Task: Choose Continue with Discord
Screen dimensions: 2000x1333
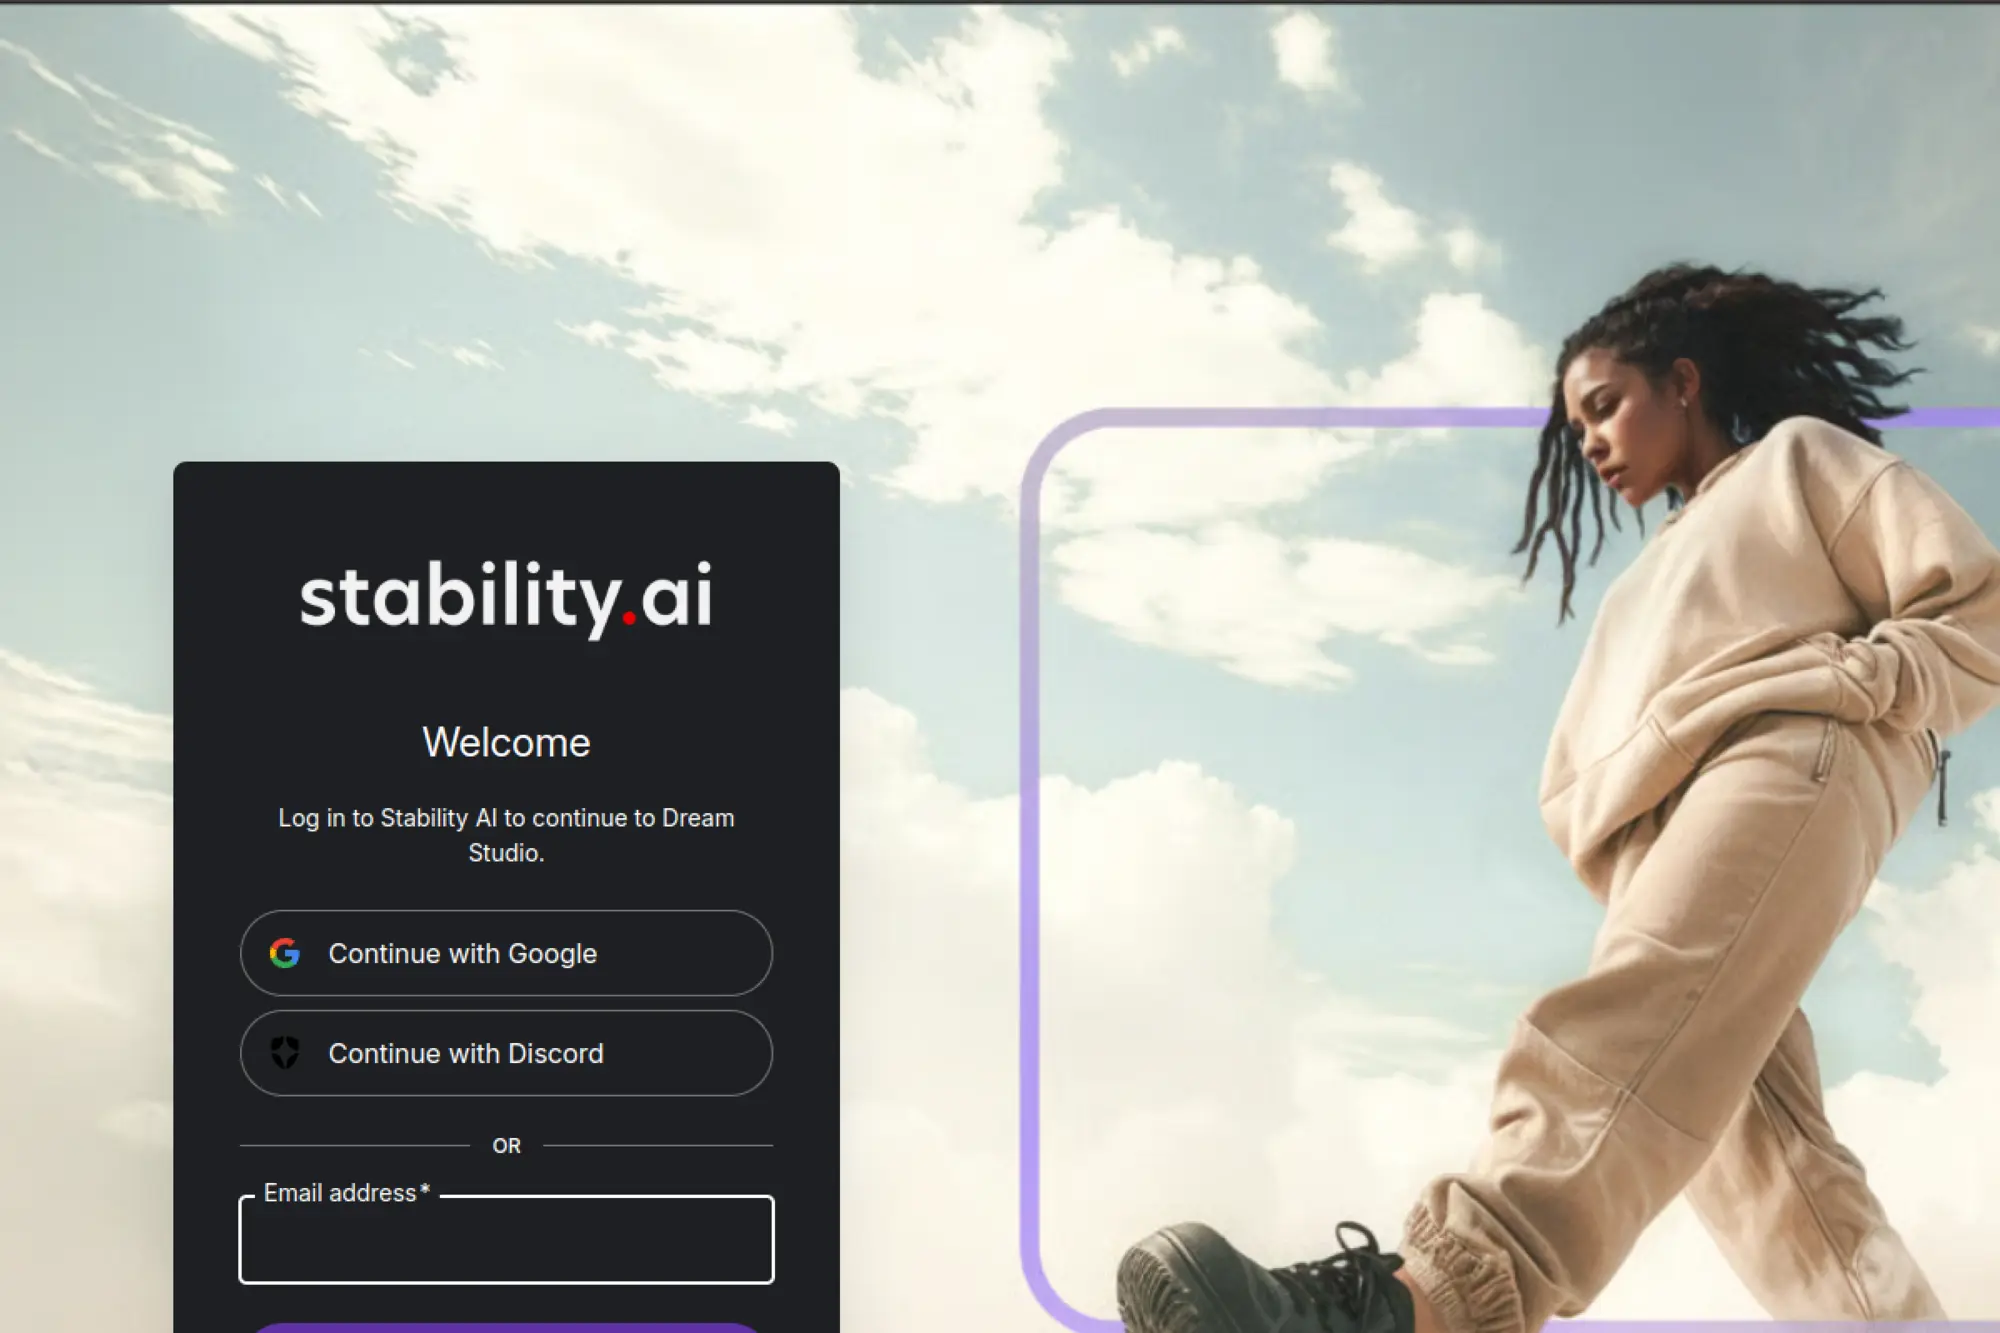Action: (506, 1053)
